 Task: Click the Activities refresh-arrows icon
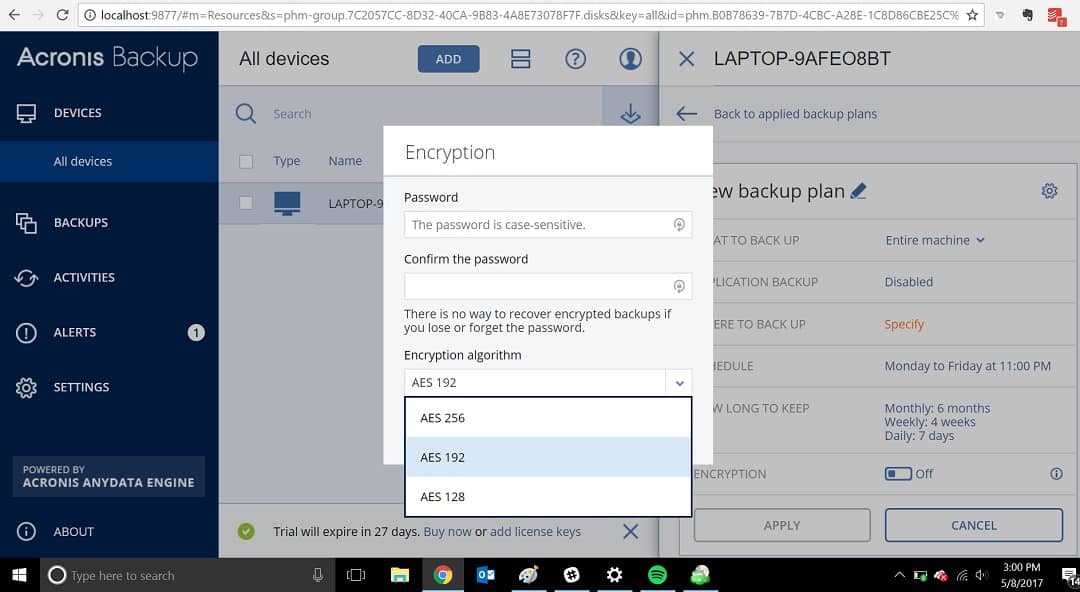[26, 278]
